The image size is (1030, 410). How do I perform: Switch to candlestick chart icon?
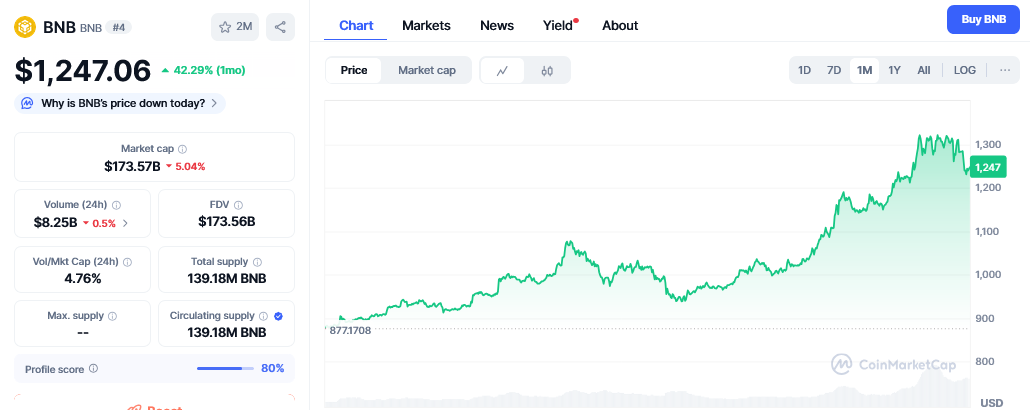[547, 70]
